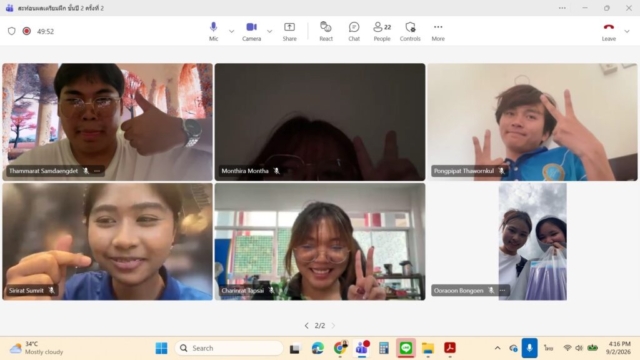Open Calculator from taskbar
The image size is (640, 360).
coord(384,348)
